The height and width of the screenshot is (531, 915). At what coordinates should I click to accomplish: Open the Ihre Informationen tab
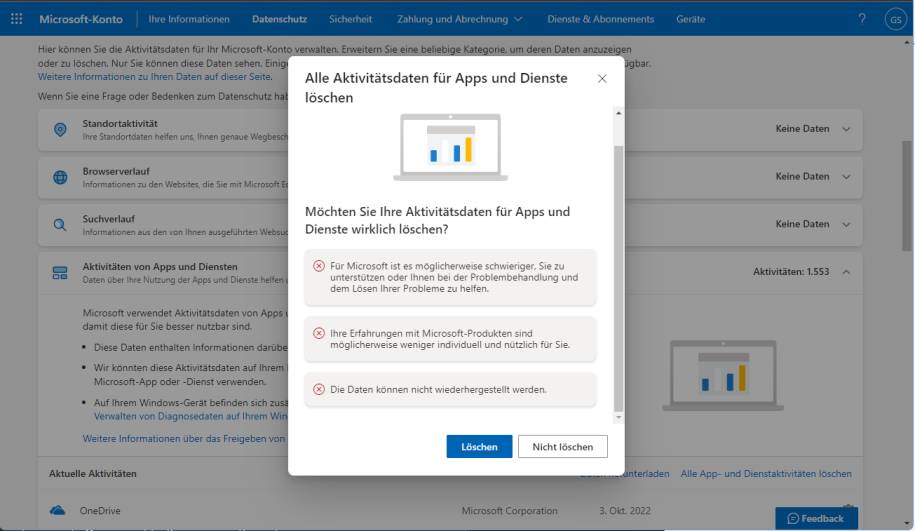189,19
